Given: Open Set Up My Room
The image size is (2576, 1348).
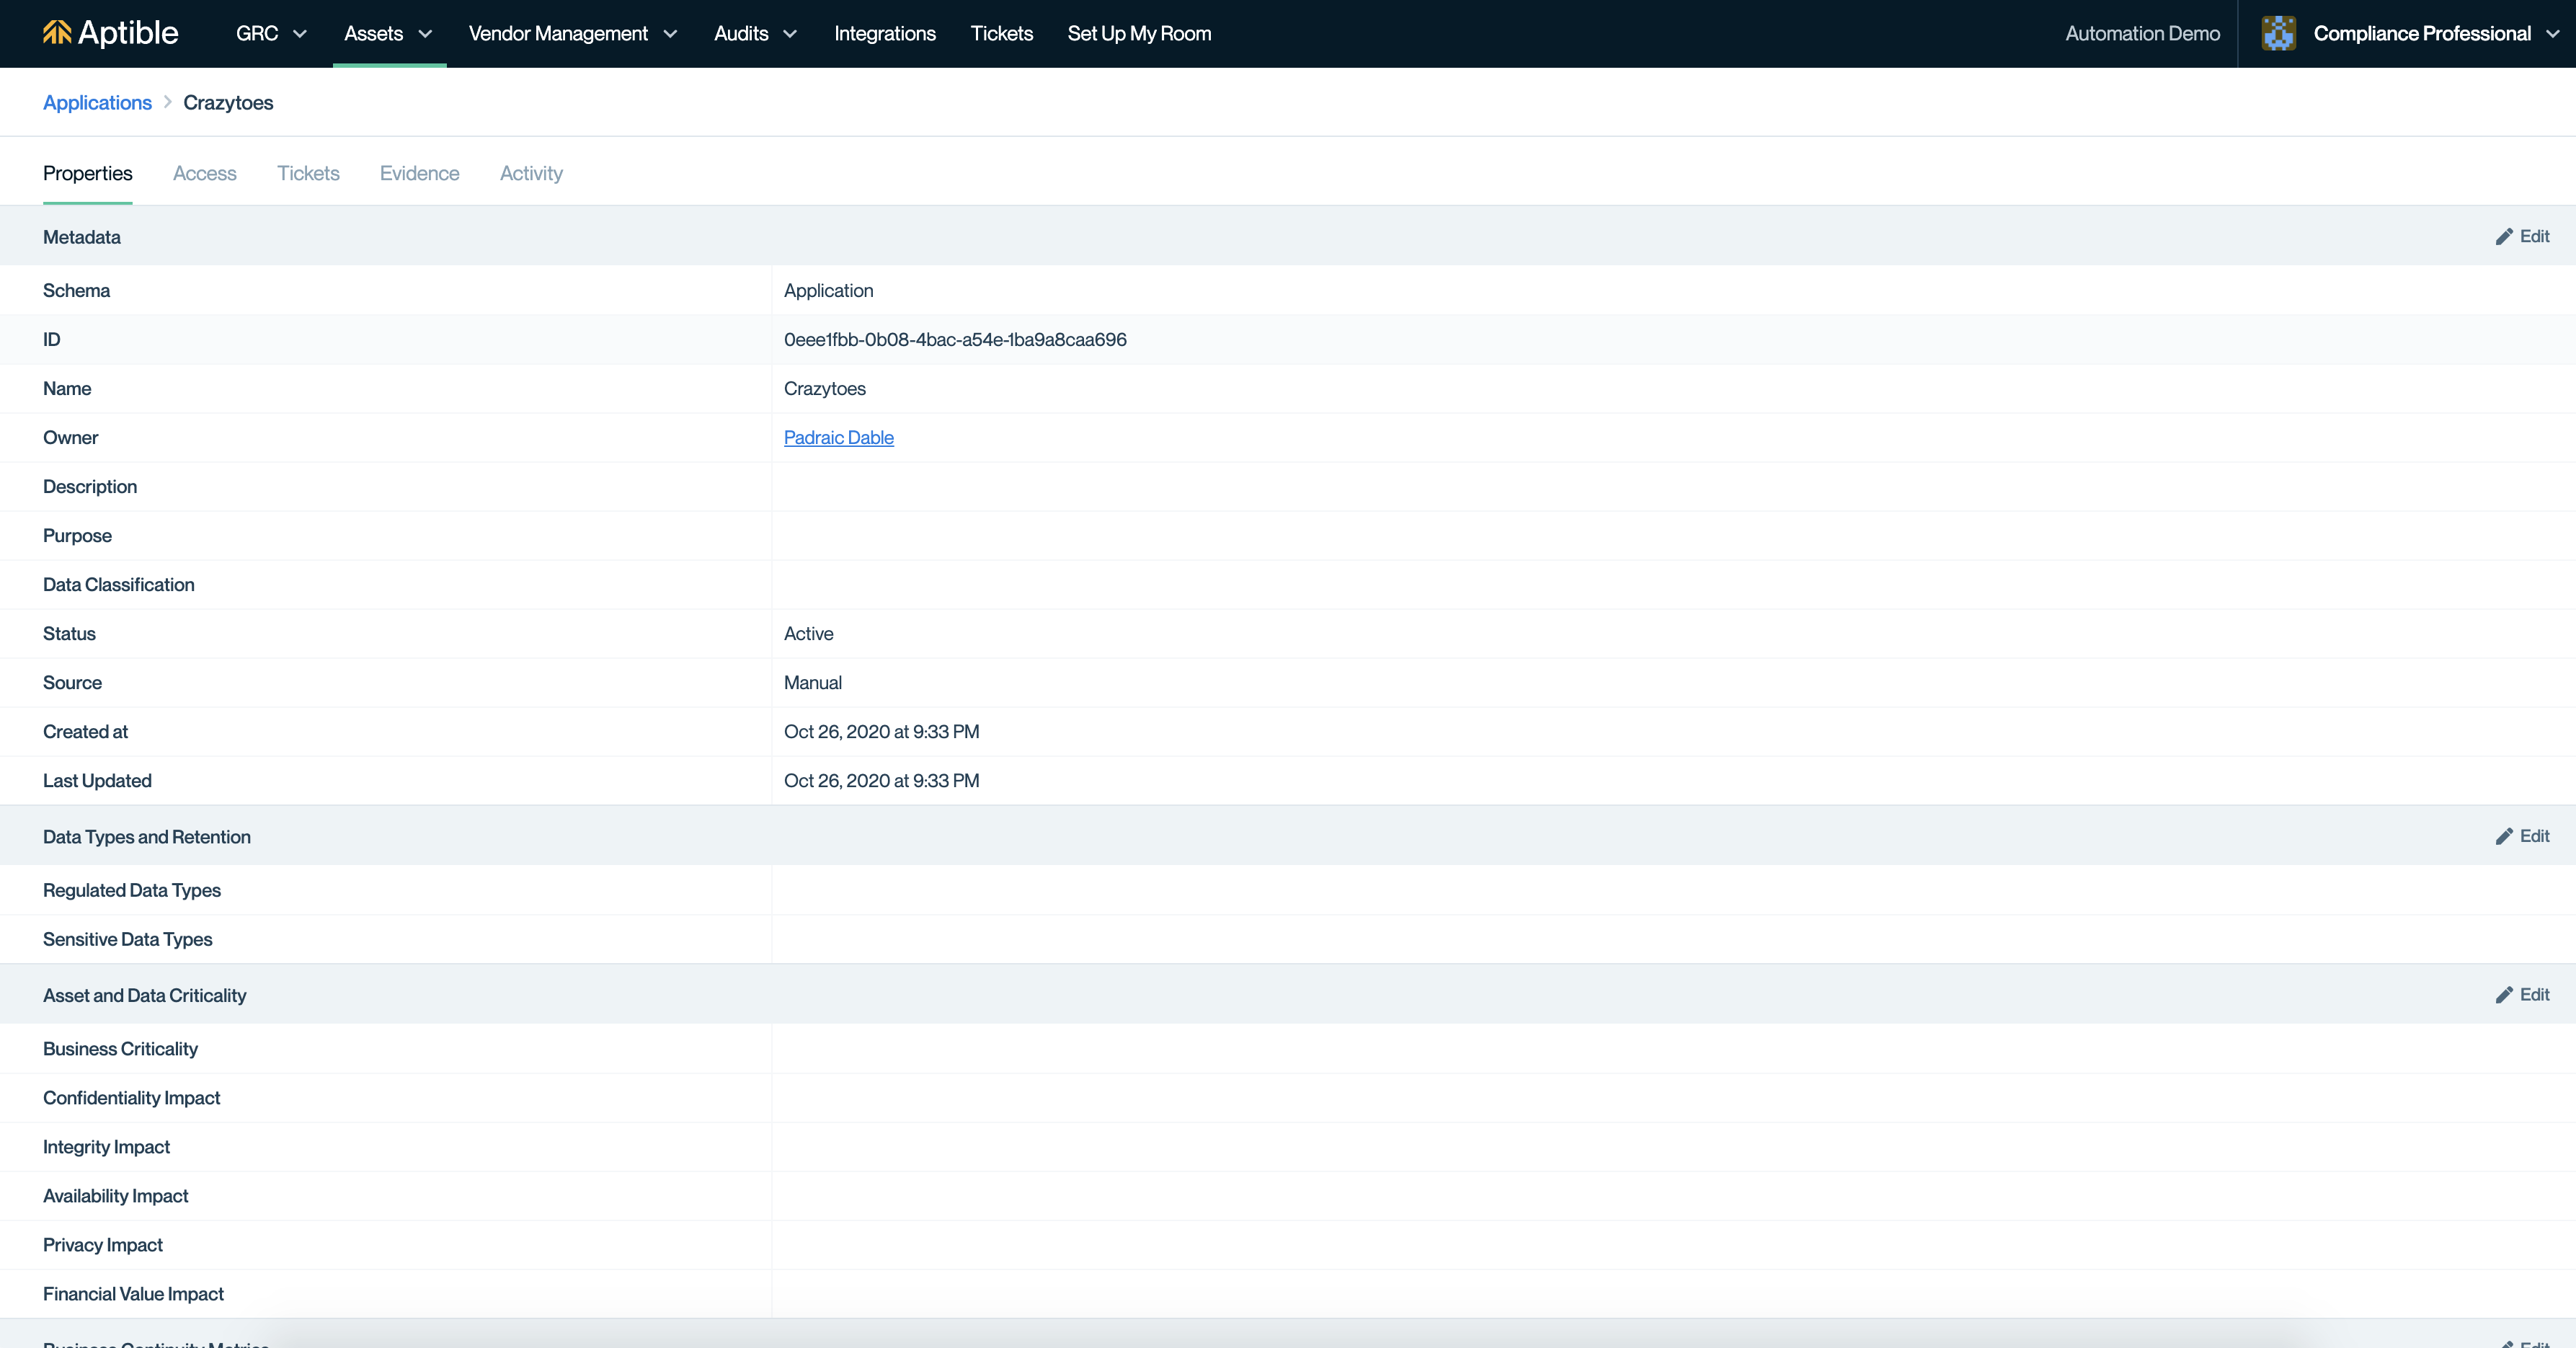Looking at the screenshot, I should [1138, 33].
